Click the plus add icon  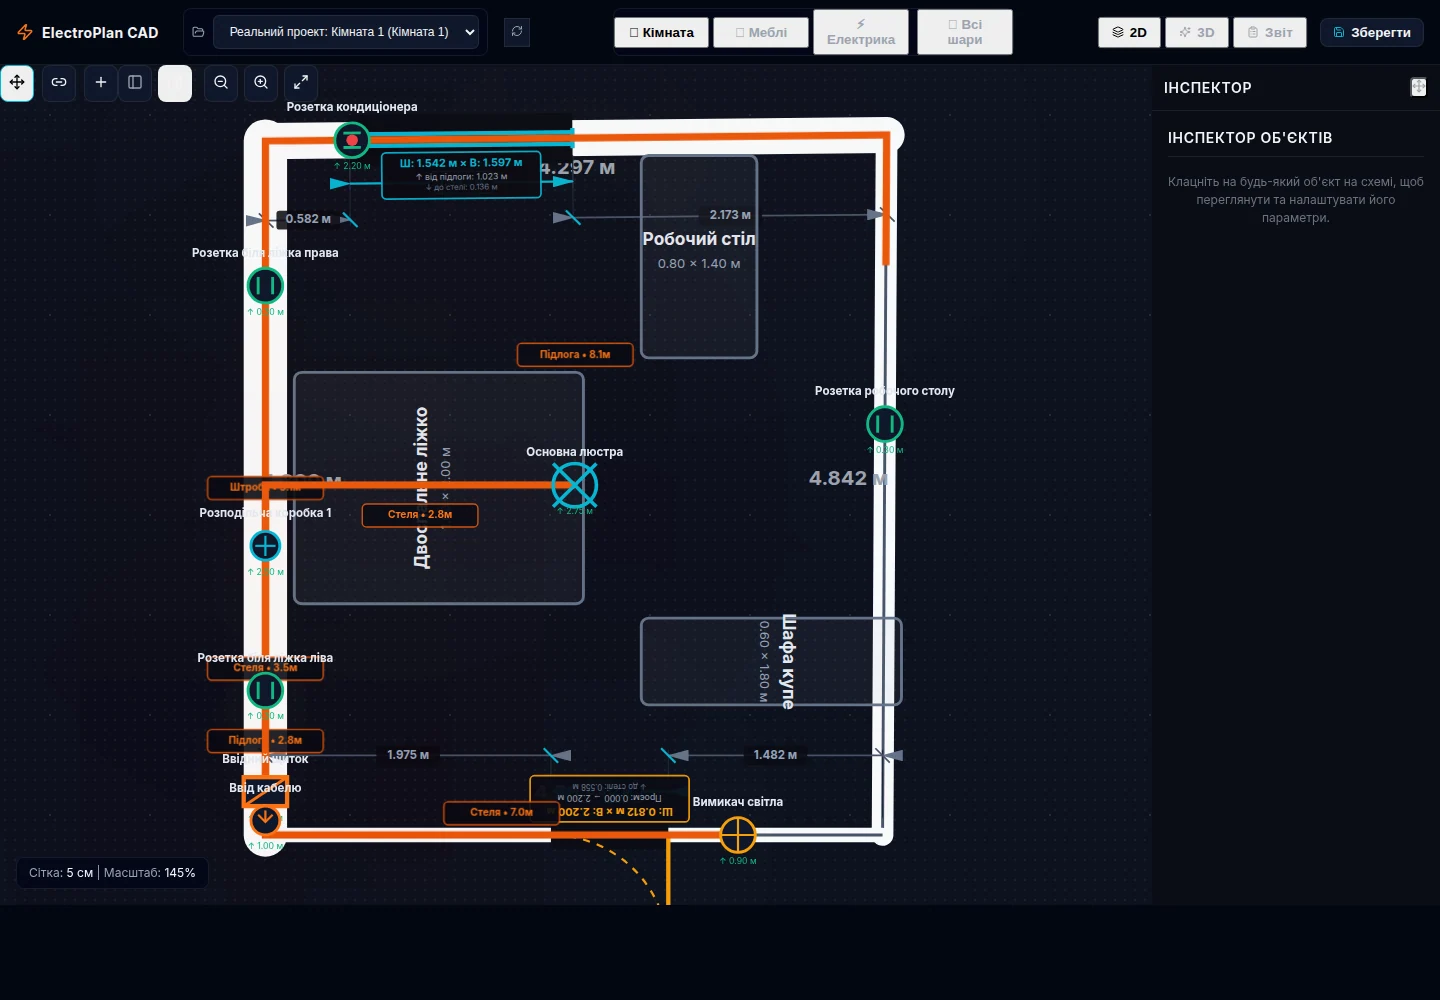click(100, 83)
